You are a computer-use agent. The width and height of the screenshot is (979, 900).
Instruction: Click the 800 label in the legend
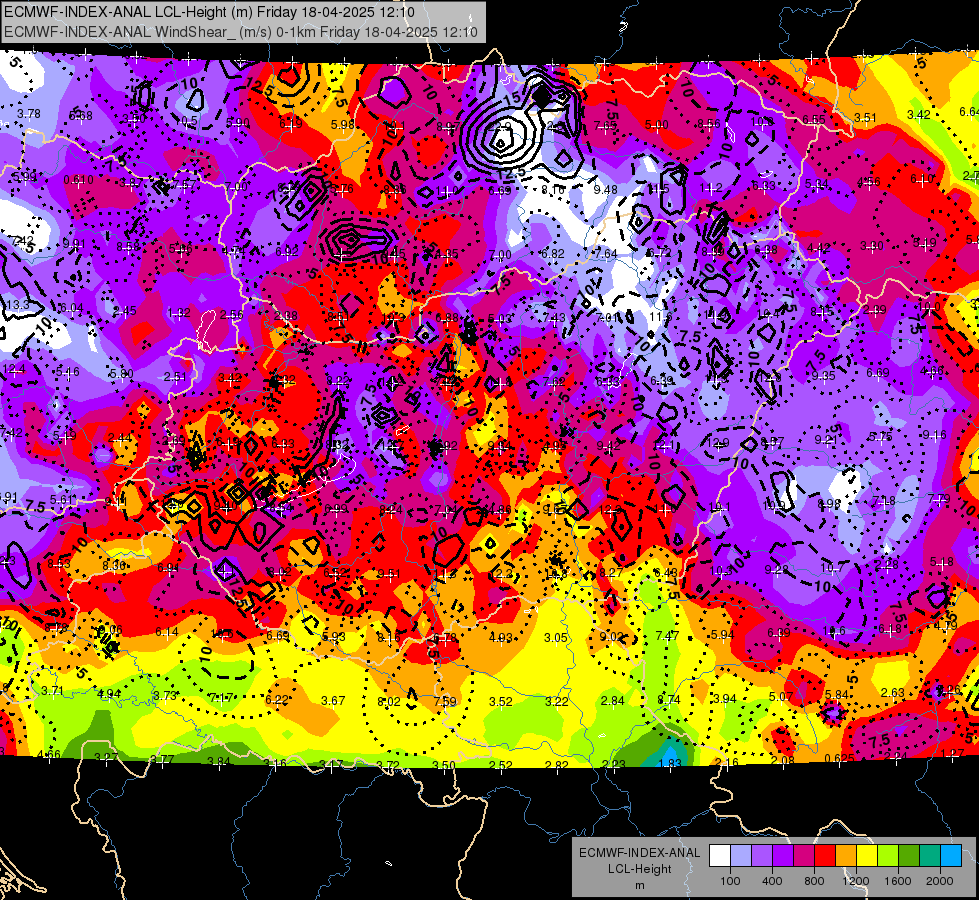tap(814, 881)
